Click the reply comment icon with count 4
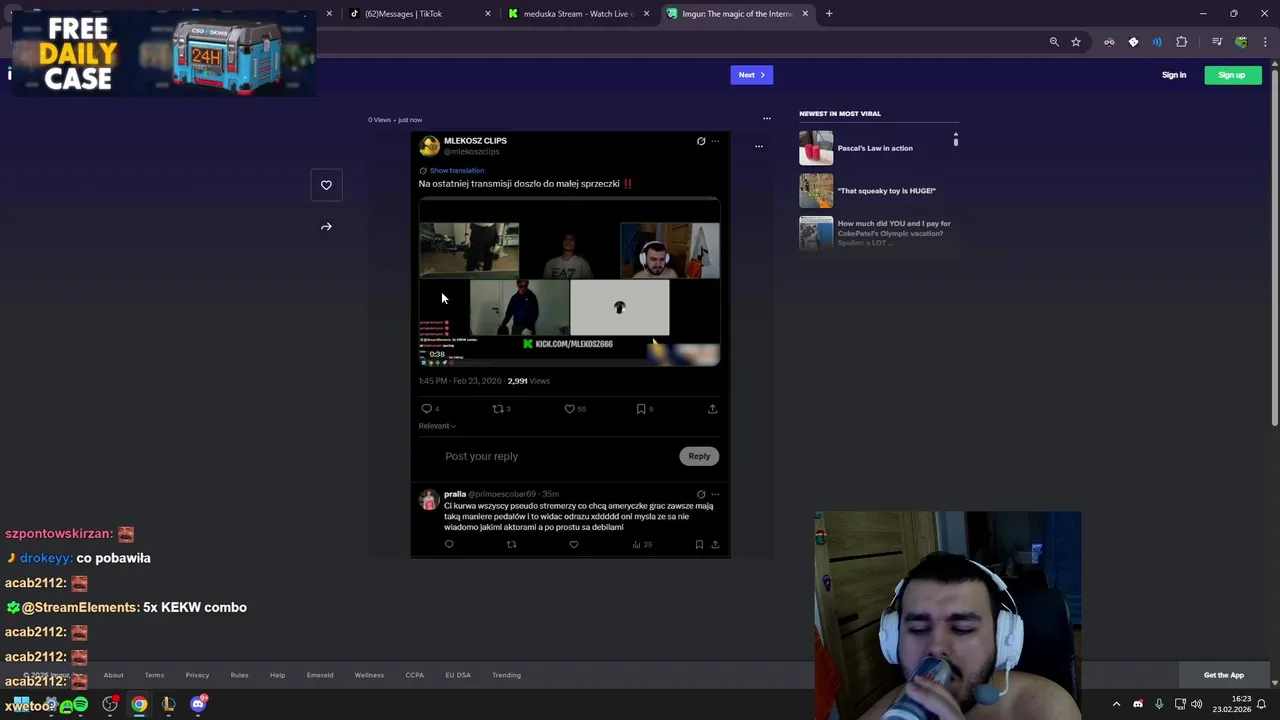The height and width of the screenshot is (720, 1280). click(427, 409)
